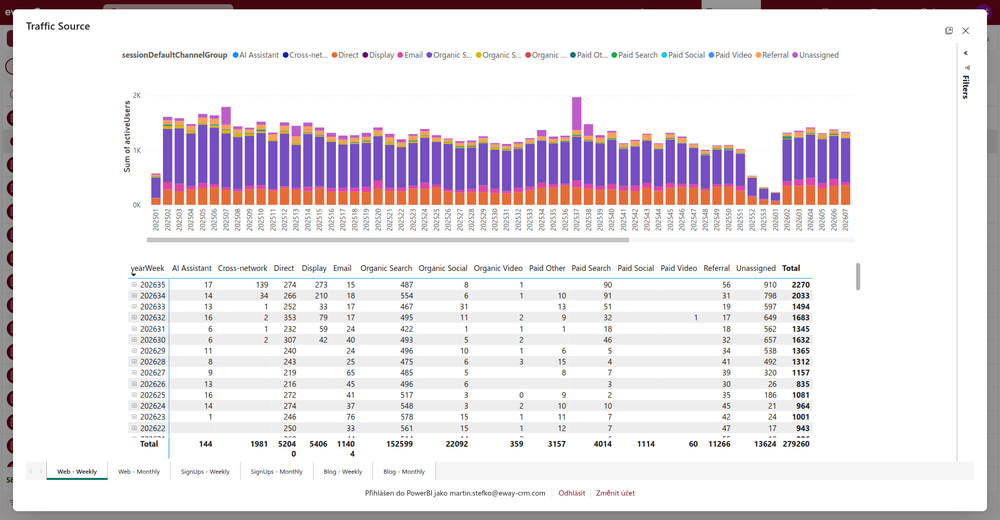The image size is (1000, 520).
Task: Select the tallest bar for week 202537
Action: coord(577,151)
